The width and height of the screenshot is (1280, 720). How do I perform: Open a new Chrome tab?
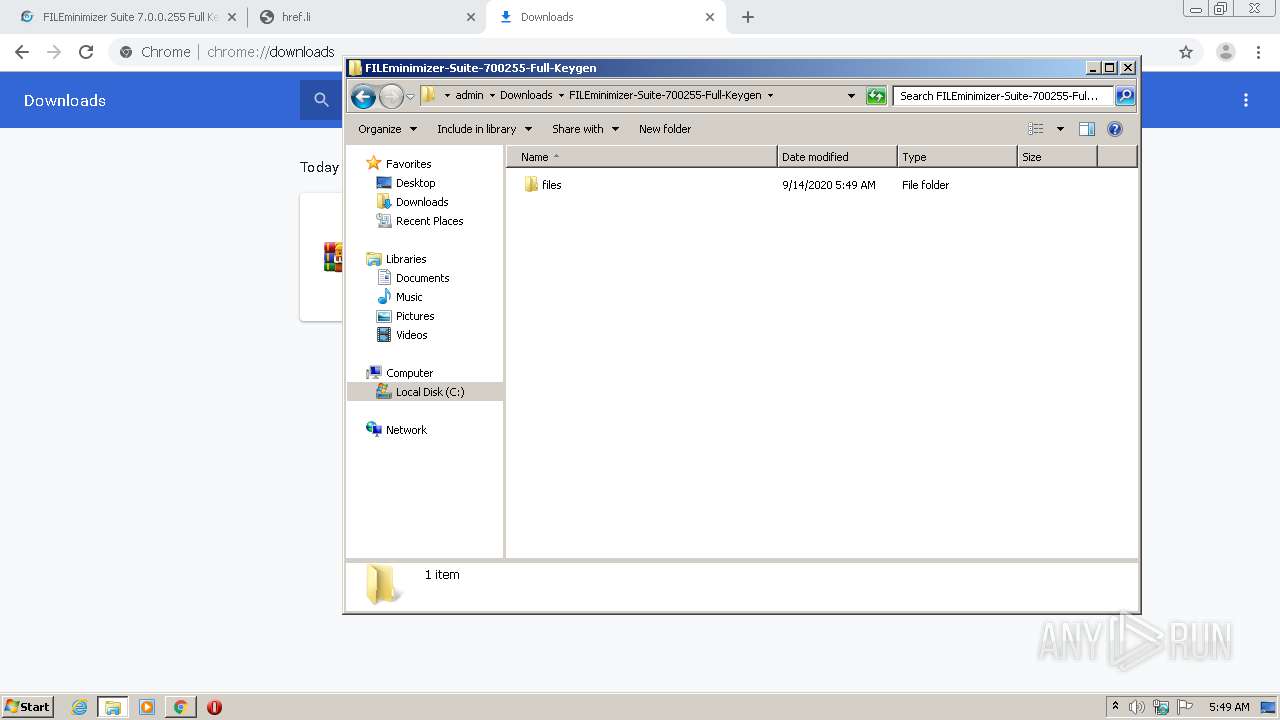(x=748, y=17)
